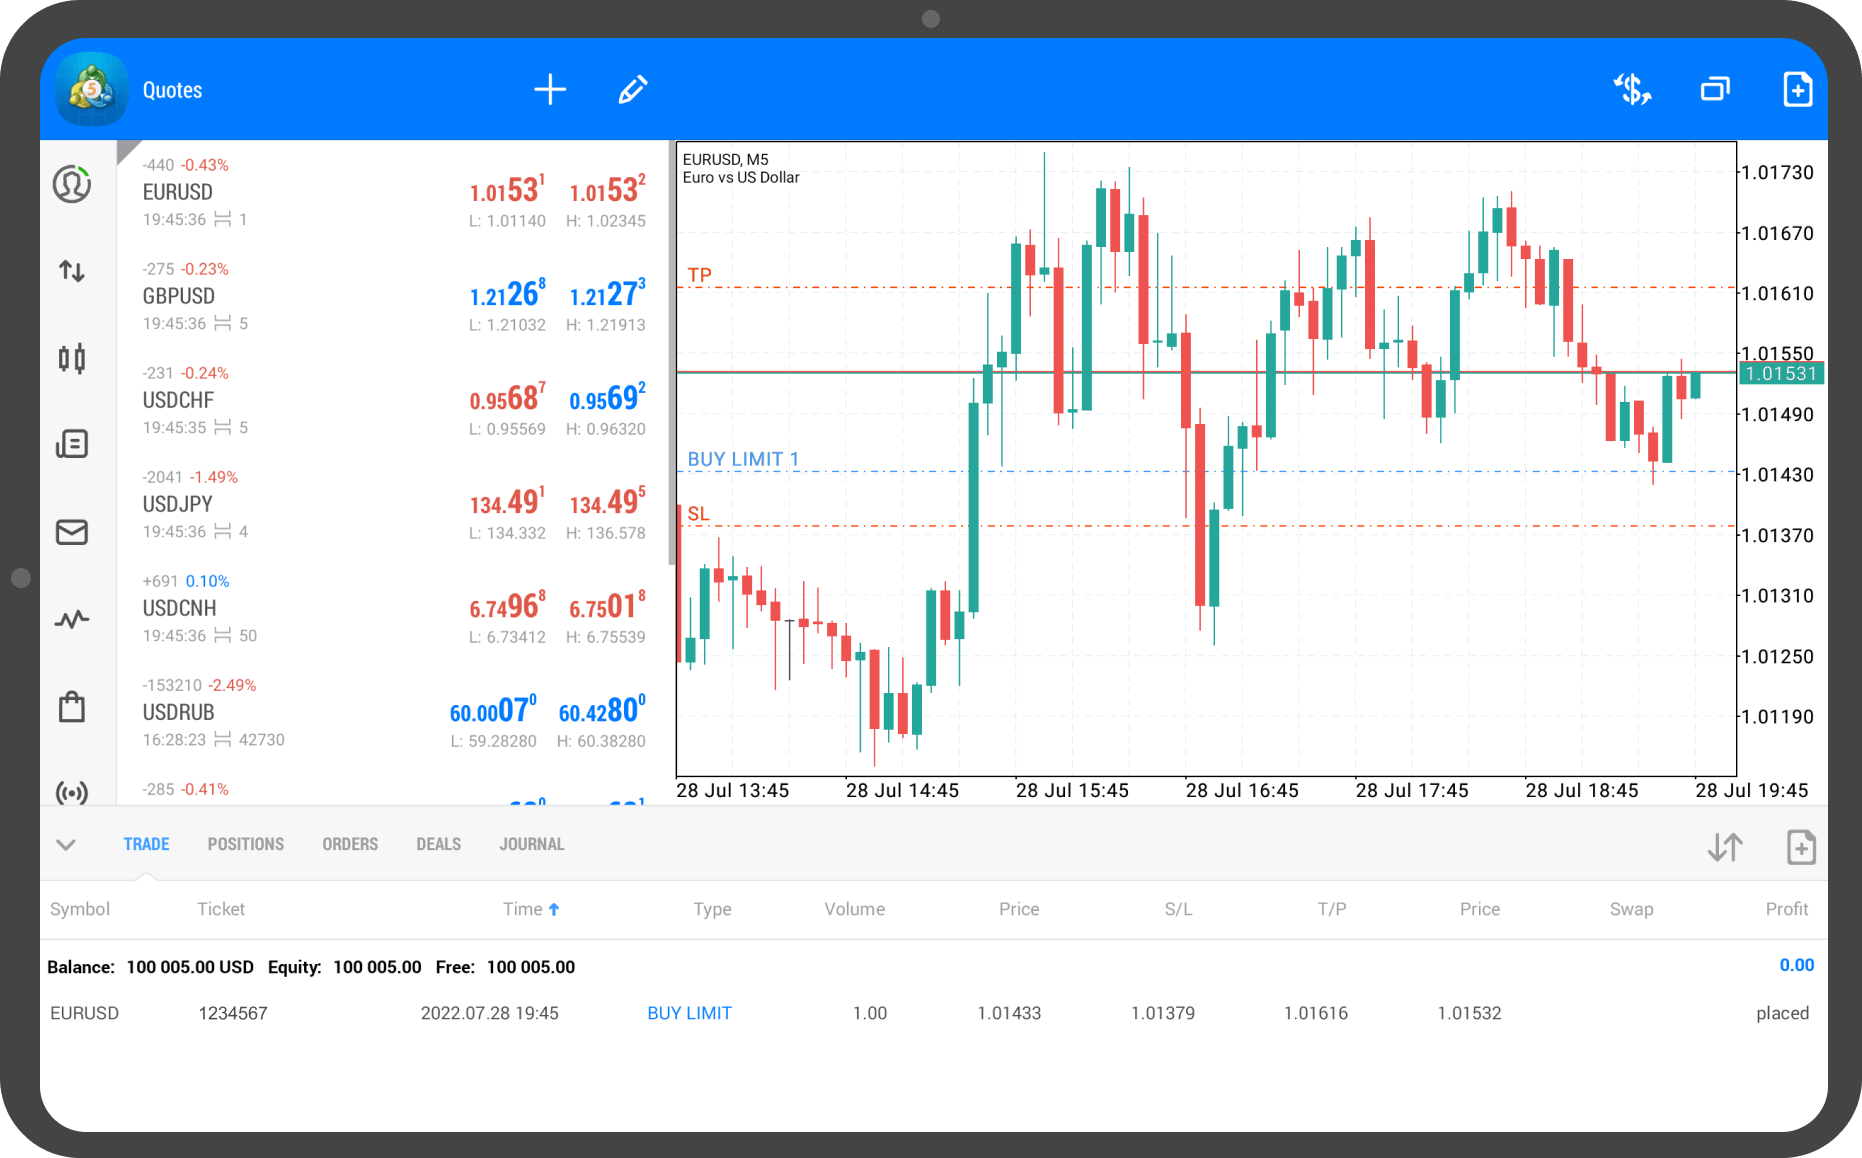
Task: Collapse the trade panel with chevron
Action: (66, 845)
